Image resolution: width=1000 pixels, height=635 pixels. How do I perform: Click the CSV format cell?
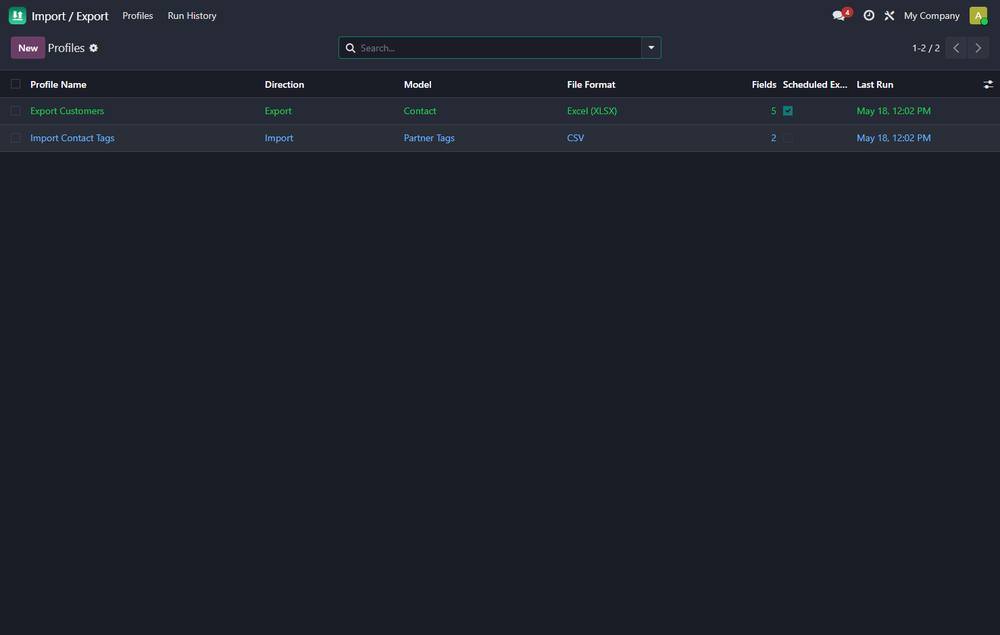tap(575, 138)
